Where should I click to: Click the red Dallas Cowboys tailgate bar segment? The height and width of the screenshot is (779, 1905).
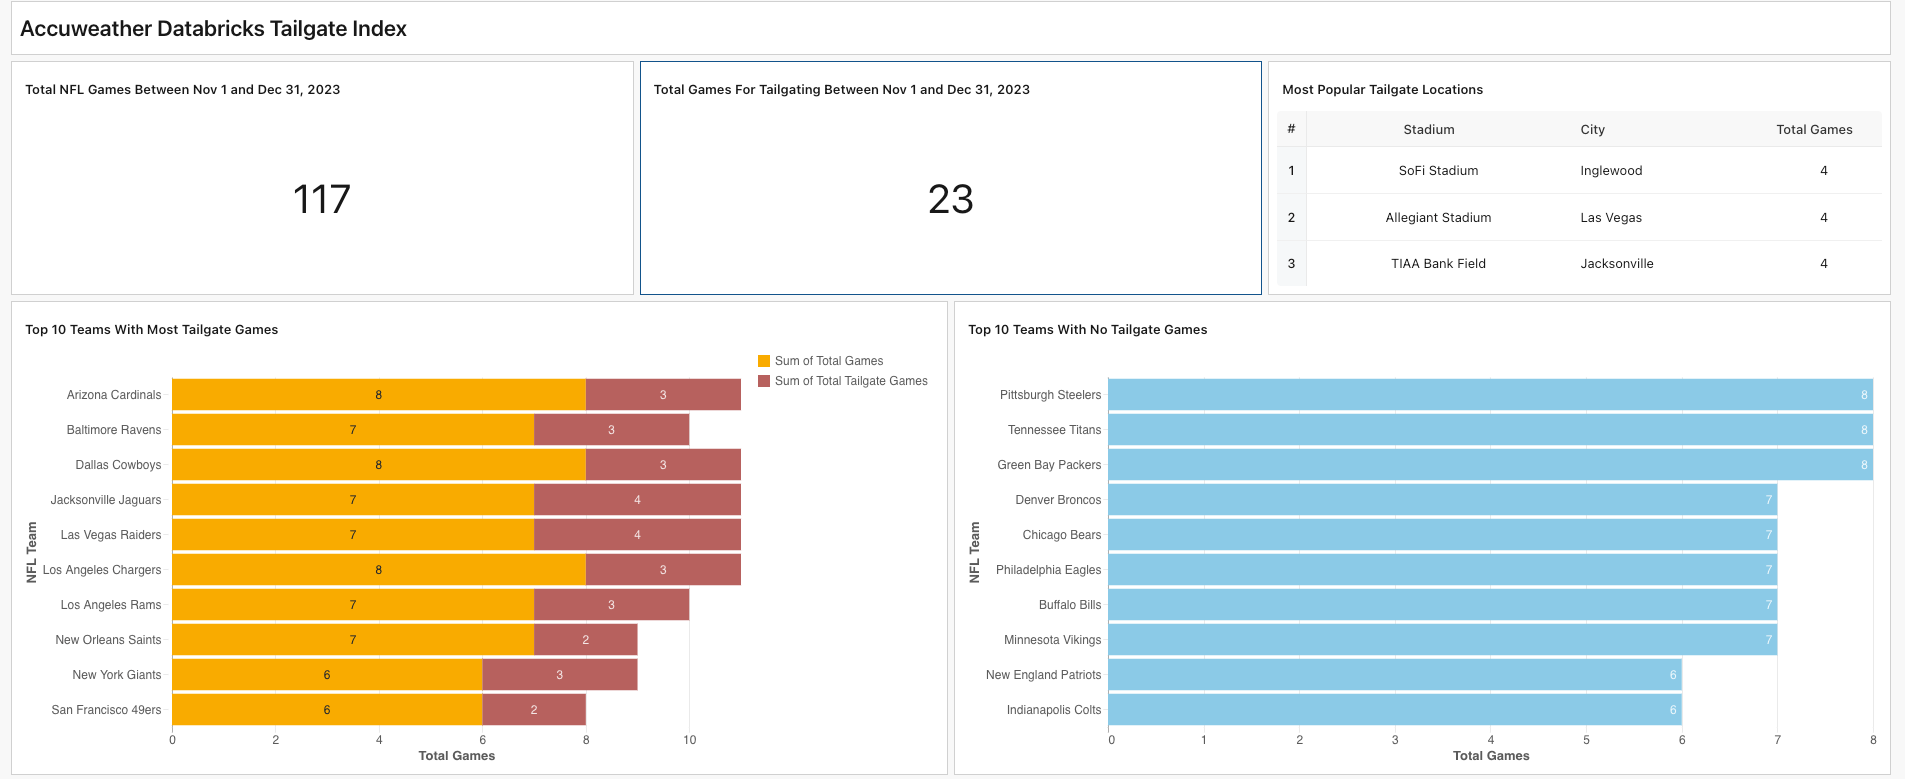coord(663,465)
